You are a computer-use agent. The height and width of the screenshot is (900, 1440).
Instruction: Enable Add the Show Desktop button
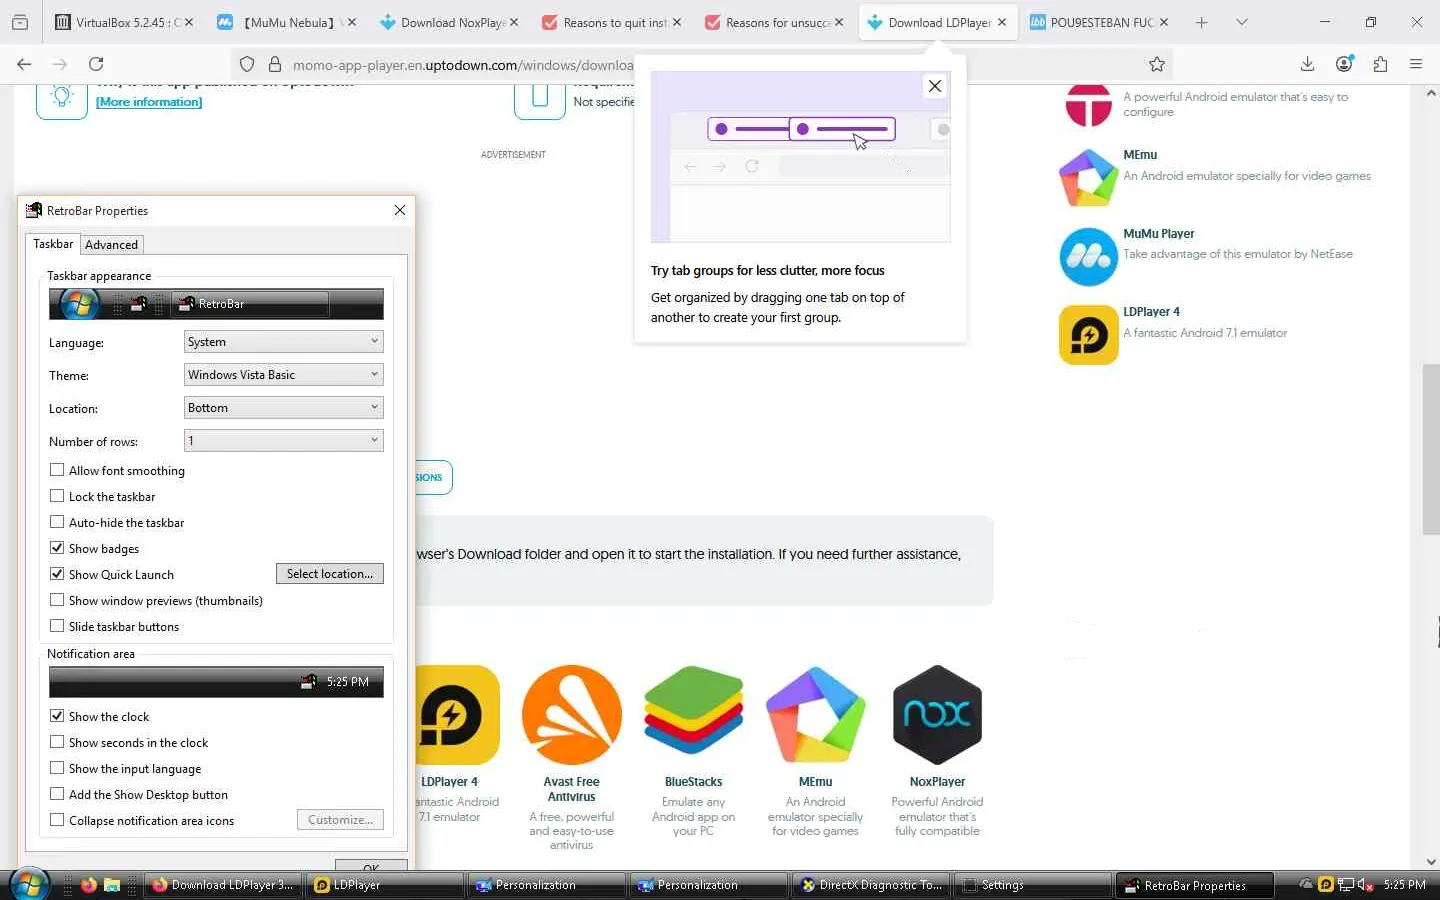tap(57, 794)
